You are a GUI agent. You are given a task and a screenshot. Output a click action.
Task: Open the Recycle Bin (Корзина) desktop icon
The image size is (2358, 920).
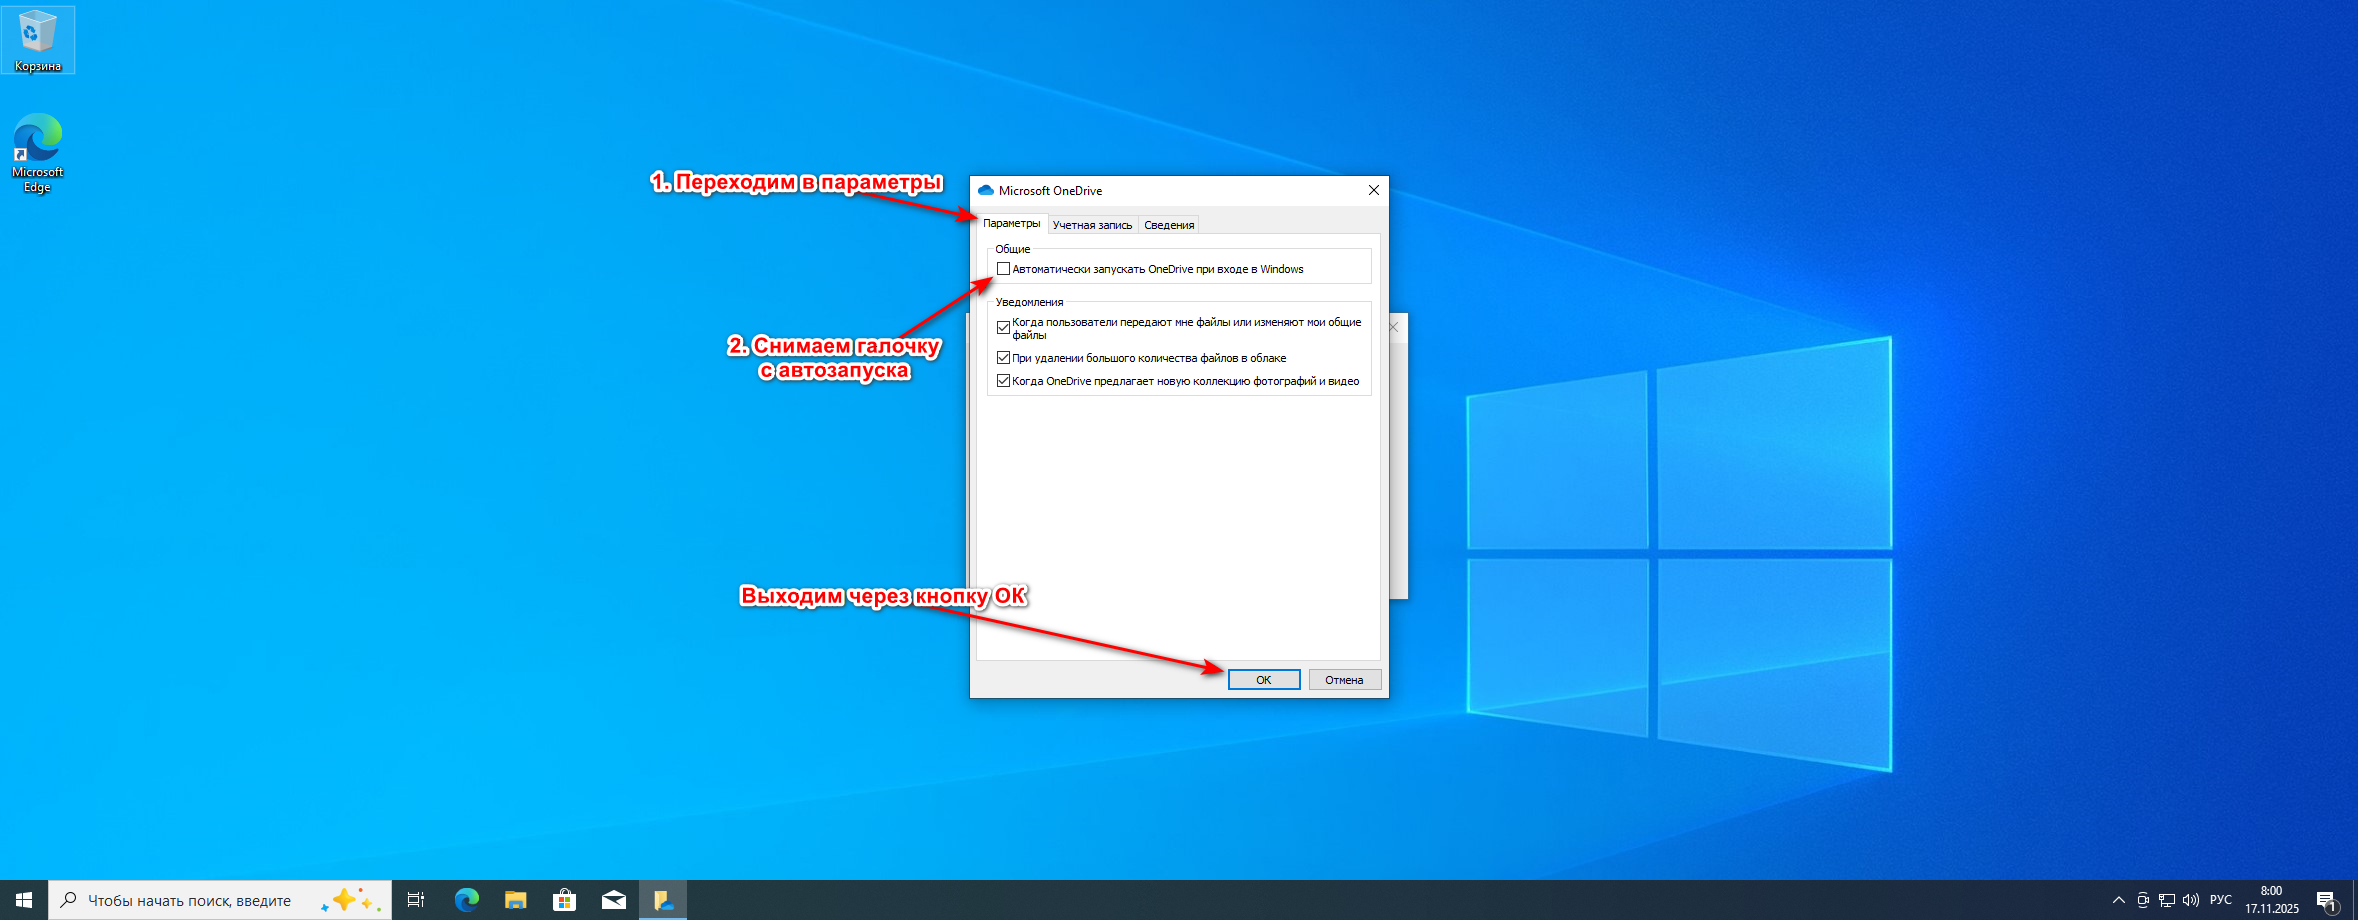point(37,40)
